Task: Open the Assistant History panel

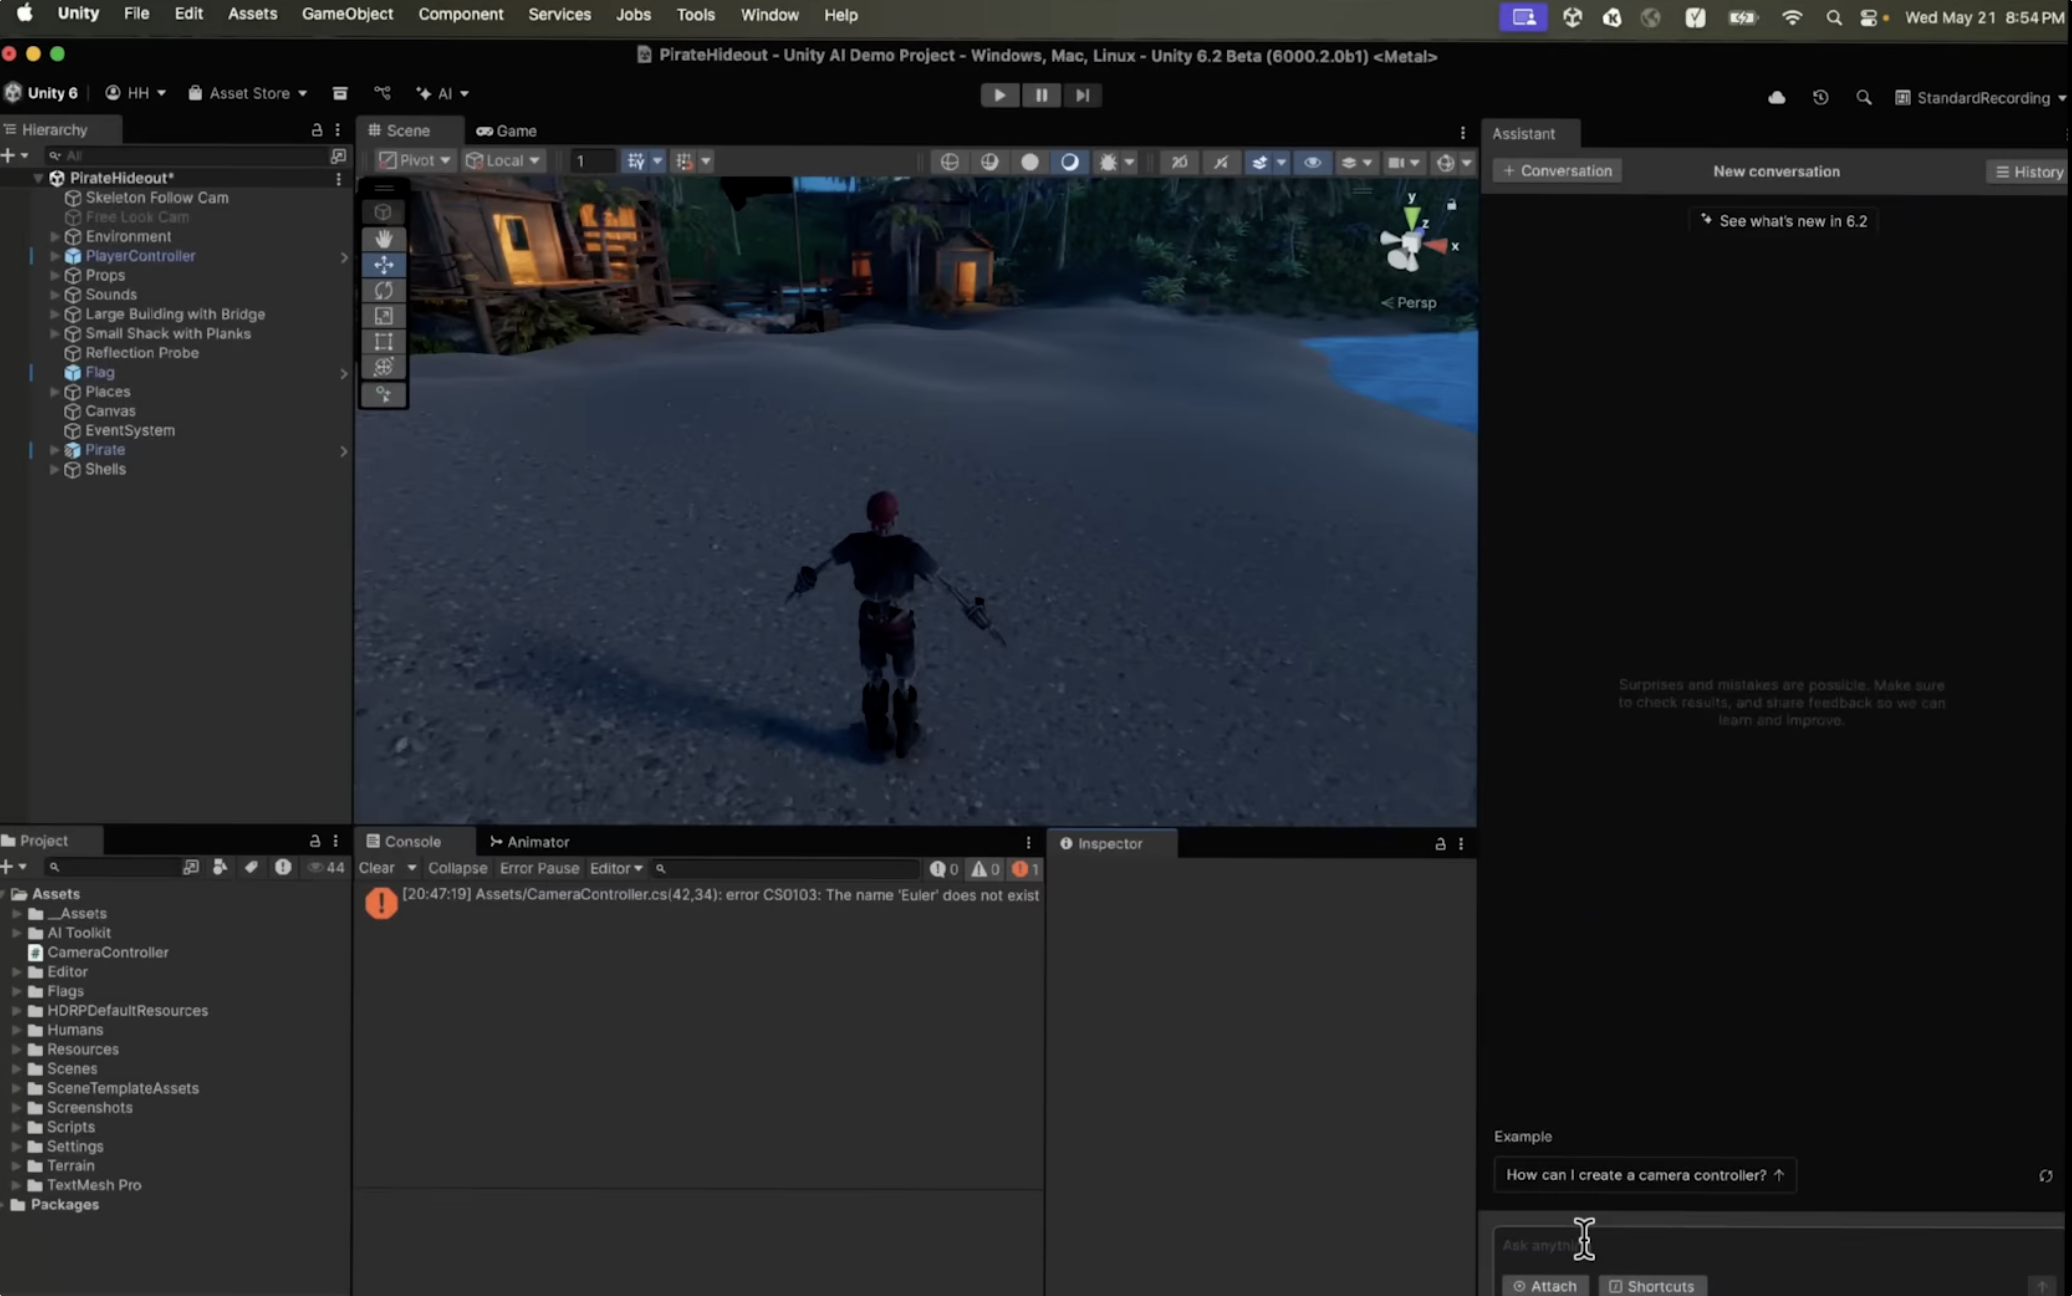Action: coord(2027,171)
